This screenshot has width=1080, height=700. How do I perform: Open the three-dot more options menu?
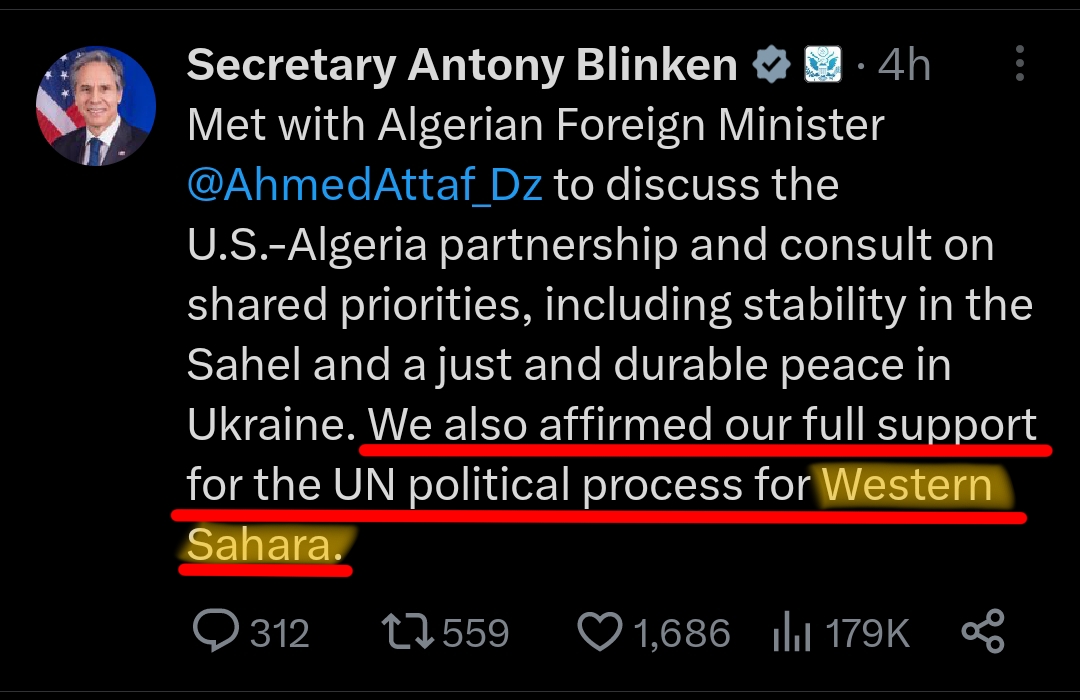tap(1019, 64)
